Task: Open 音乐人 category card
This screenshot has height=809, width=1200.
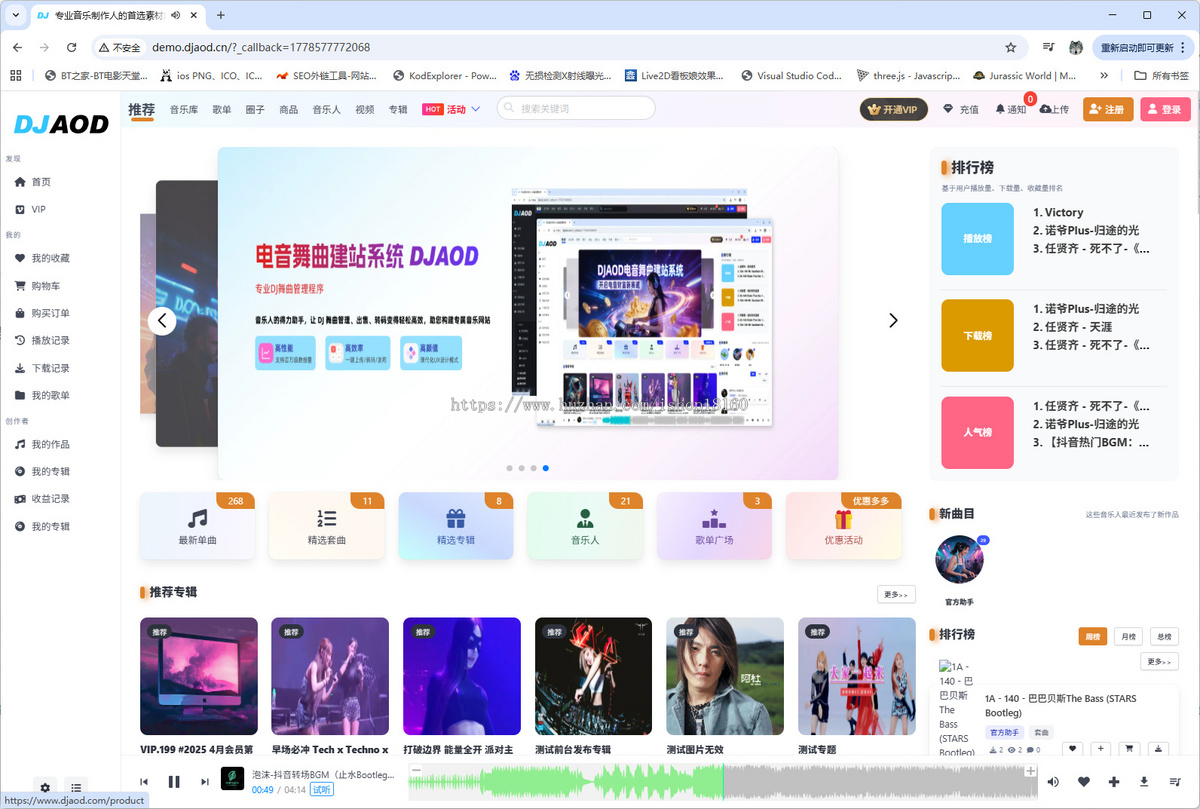Action: point(585,526)
